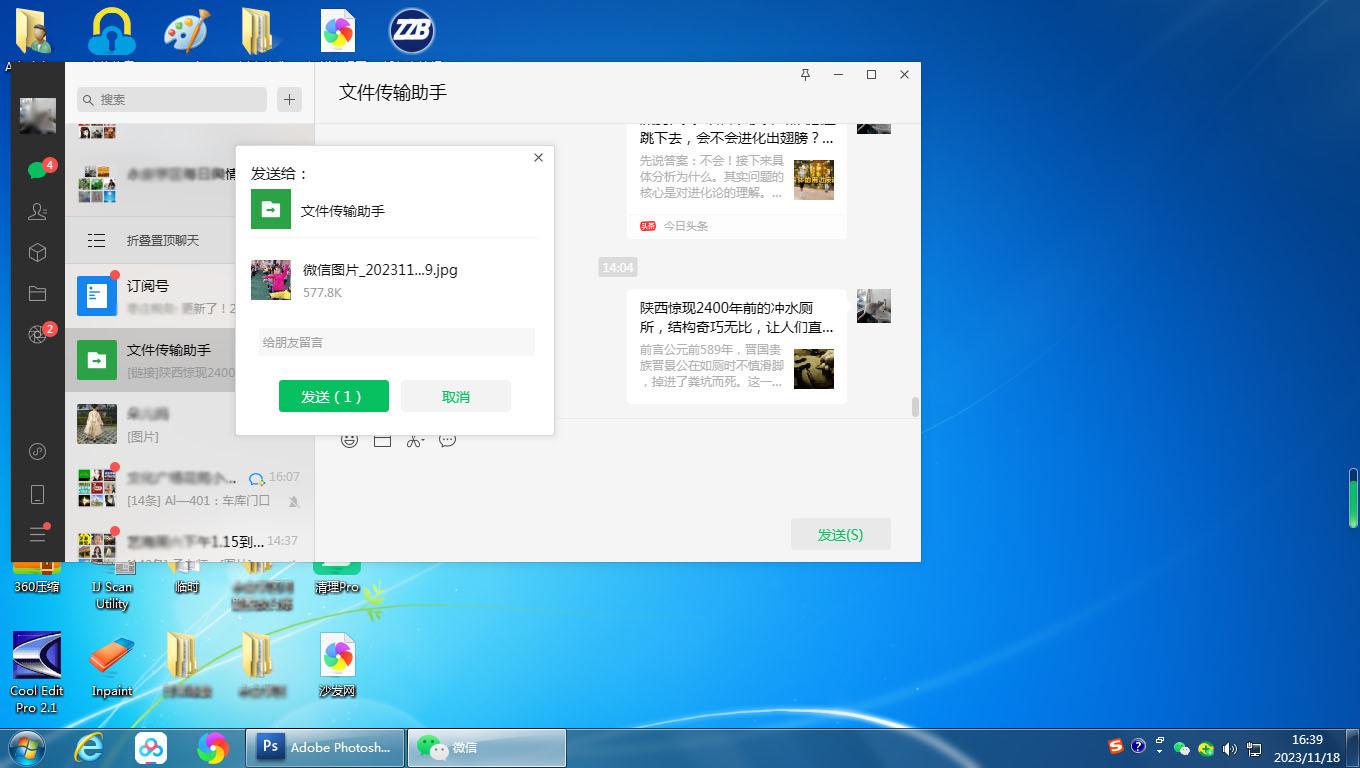Click the mobile phone icon in the sidebar
Viewport: 1360px width, 768px height.
point(38,494)
